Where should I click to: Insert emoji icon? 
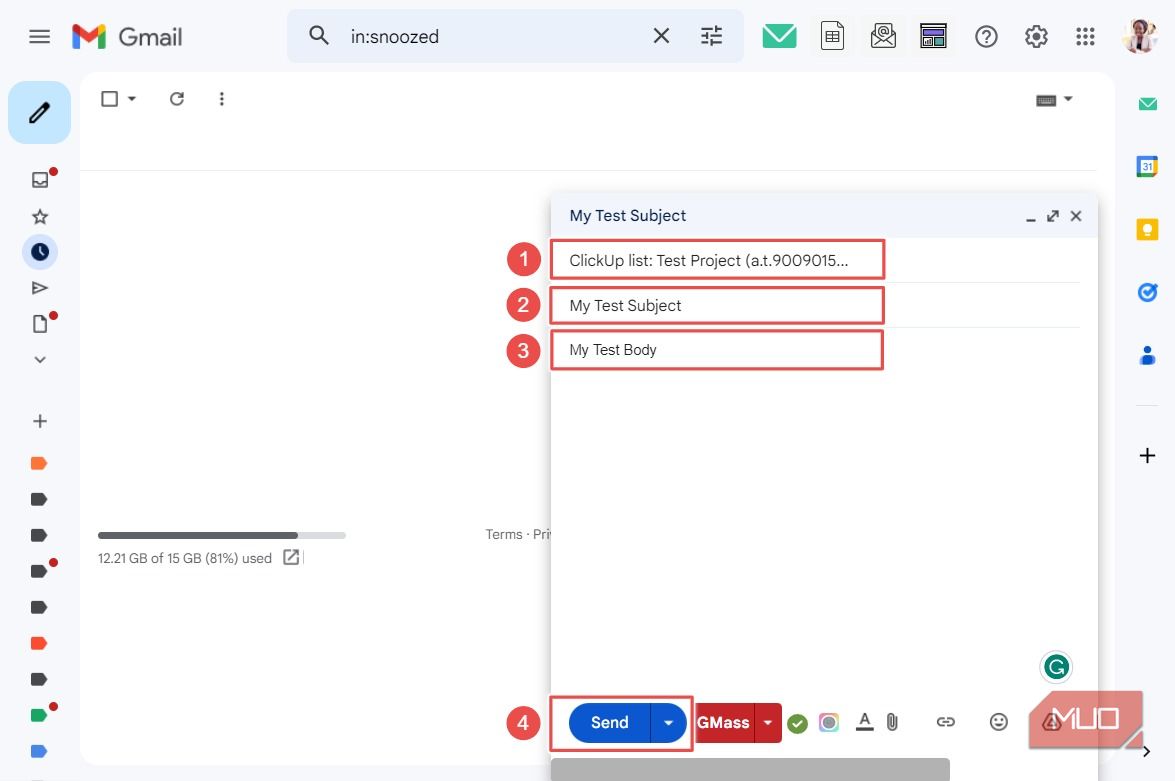[x=998, y=722]
